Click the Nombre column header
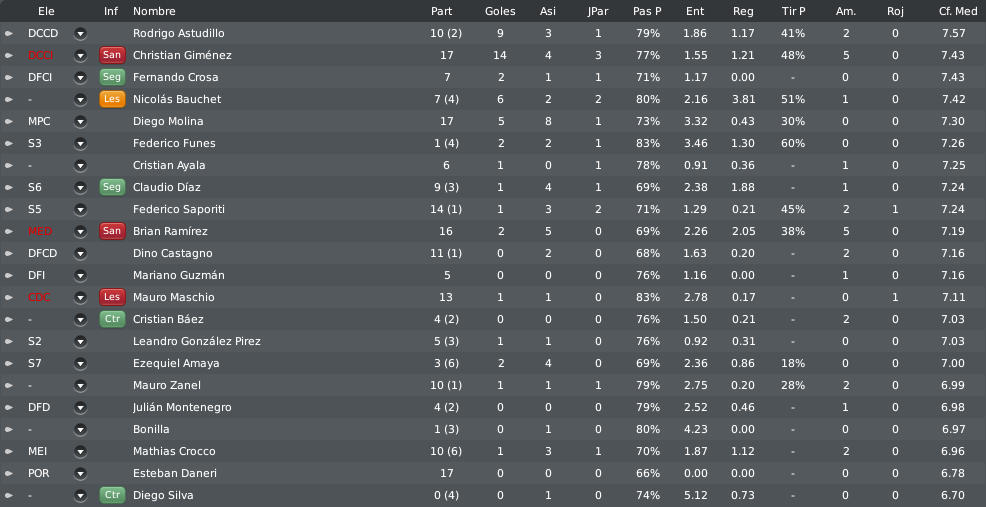Image resolution: width=986 pixels, height=507 pixels. 154,11
